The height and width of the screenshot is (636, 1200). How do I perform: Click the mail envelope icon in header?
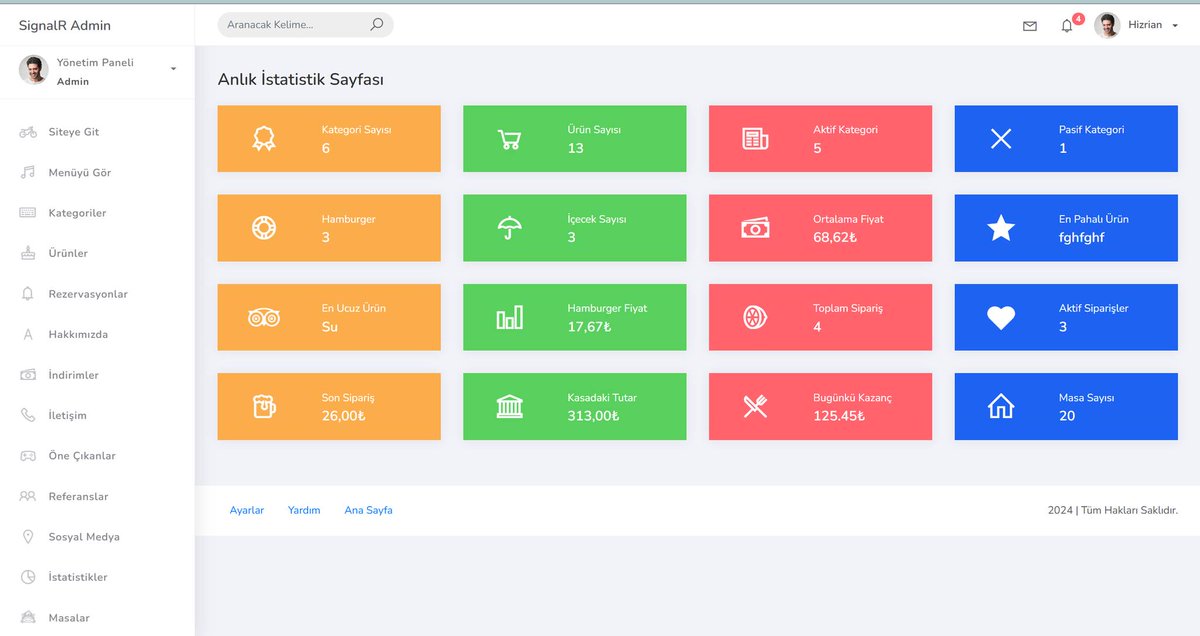[x=1030, y=26]
